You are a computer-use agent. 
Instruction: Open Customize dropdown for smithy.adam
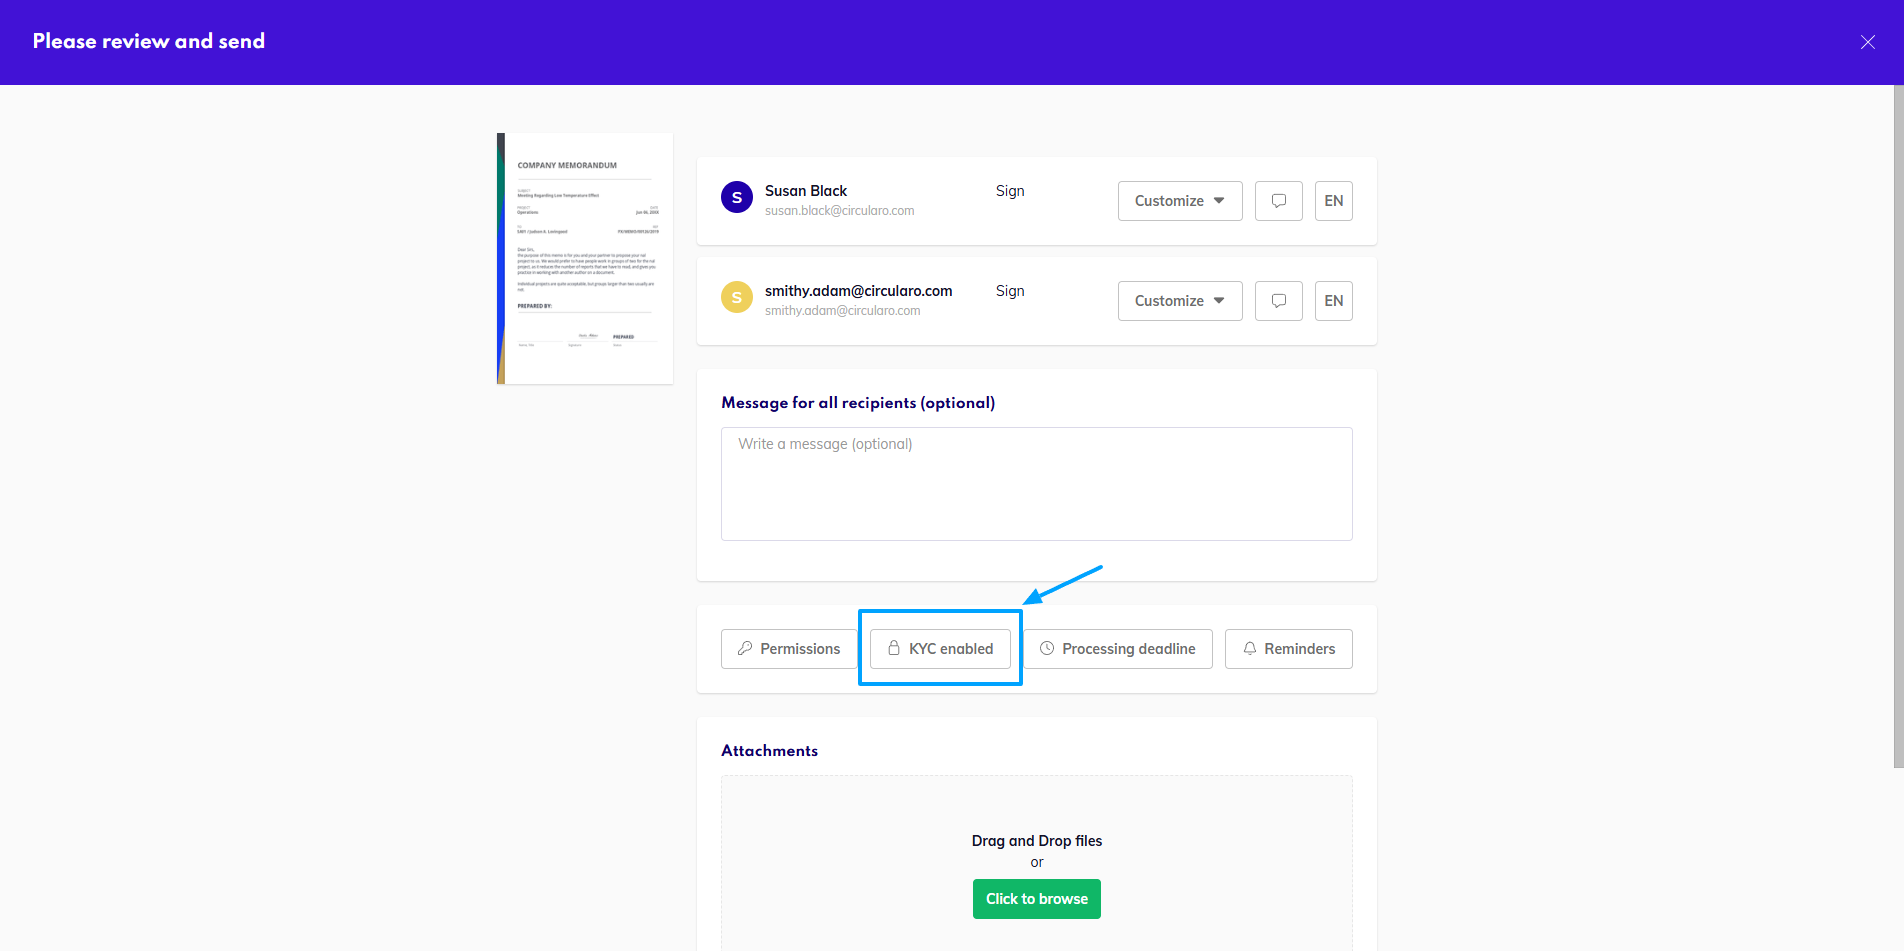pyautogui.click(x=1179, y=301)
